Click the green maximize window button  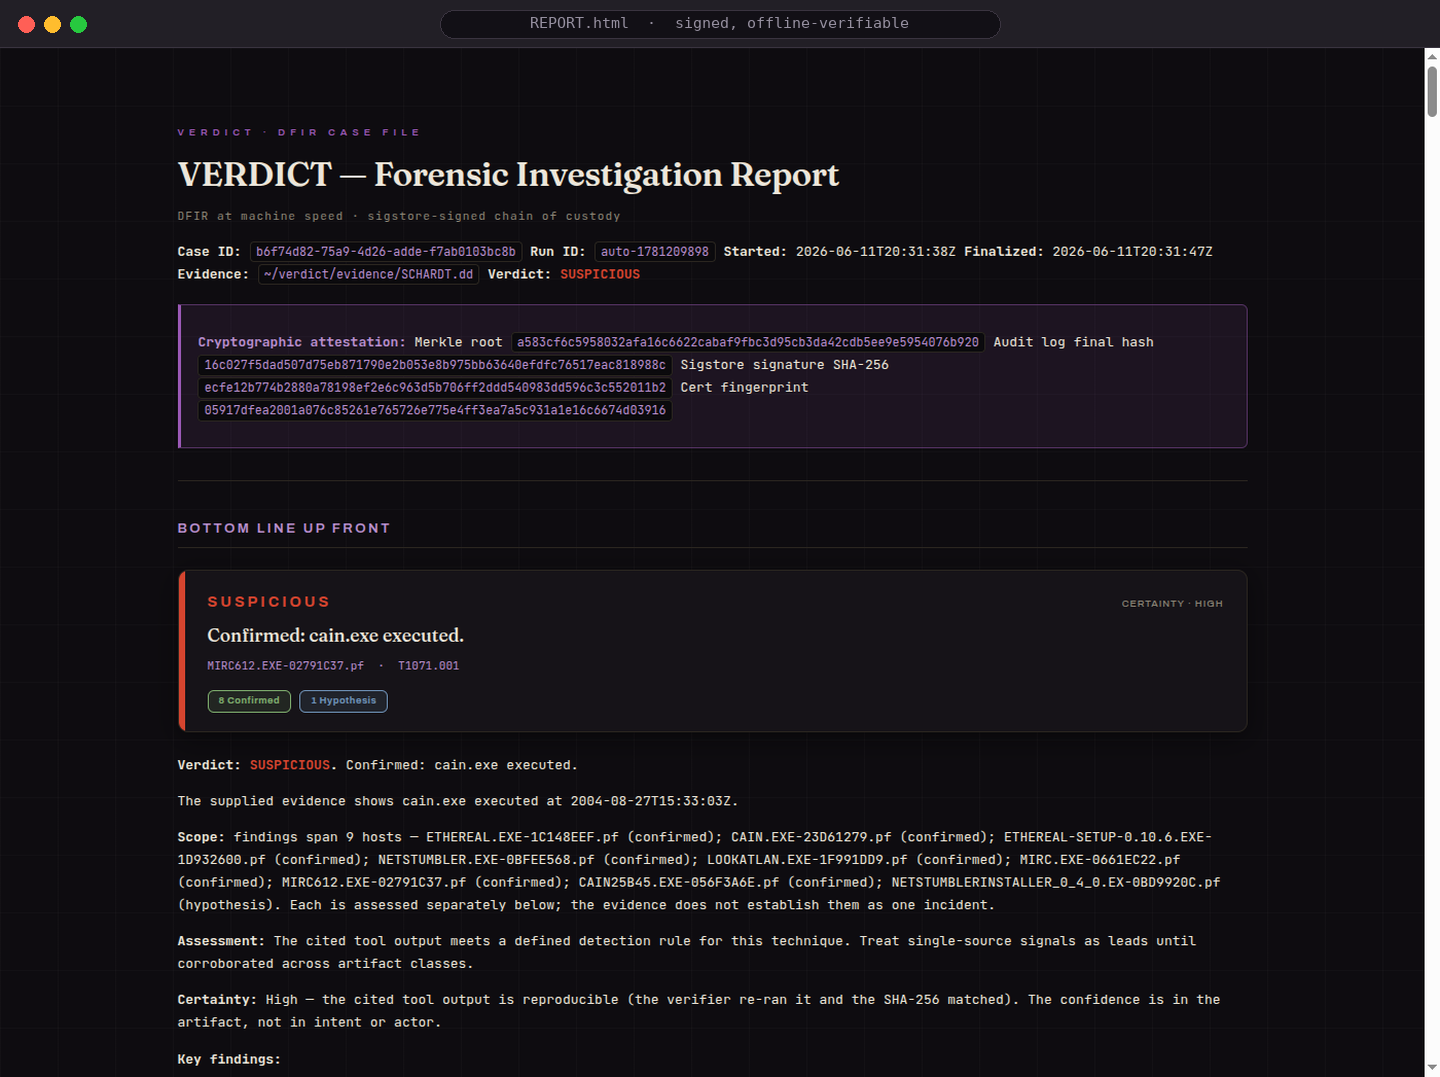pyautogui.click(x=79, y=24)
